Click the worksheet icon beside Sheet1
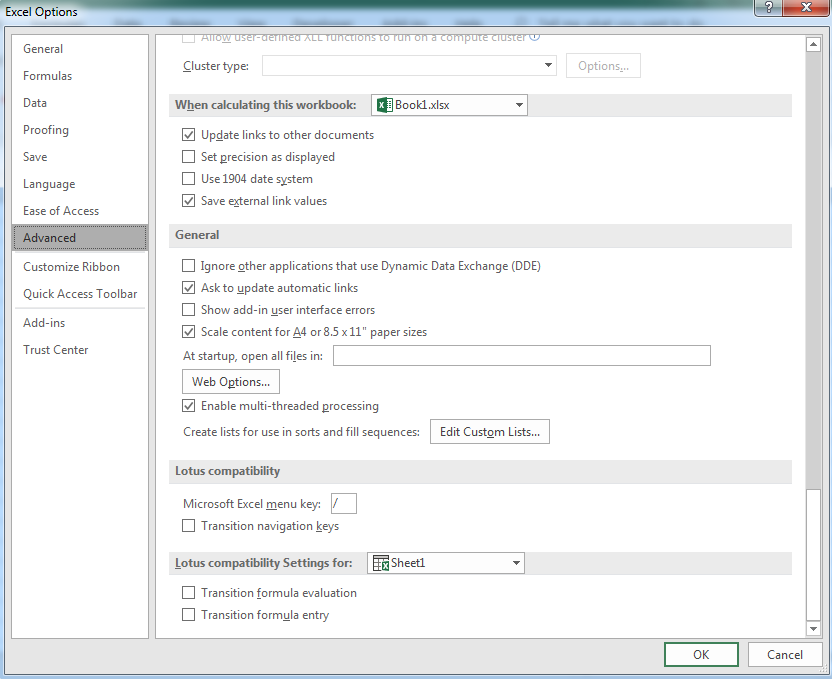Screen dimensions: 832x679 coord(381,563)
